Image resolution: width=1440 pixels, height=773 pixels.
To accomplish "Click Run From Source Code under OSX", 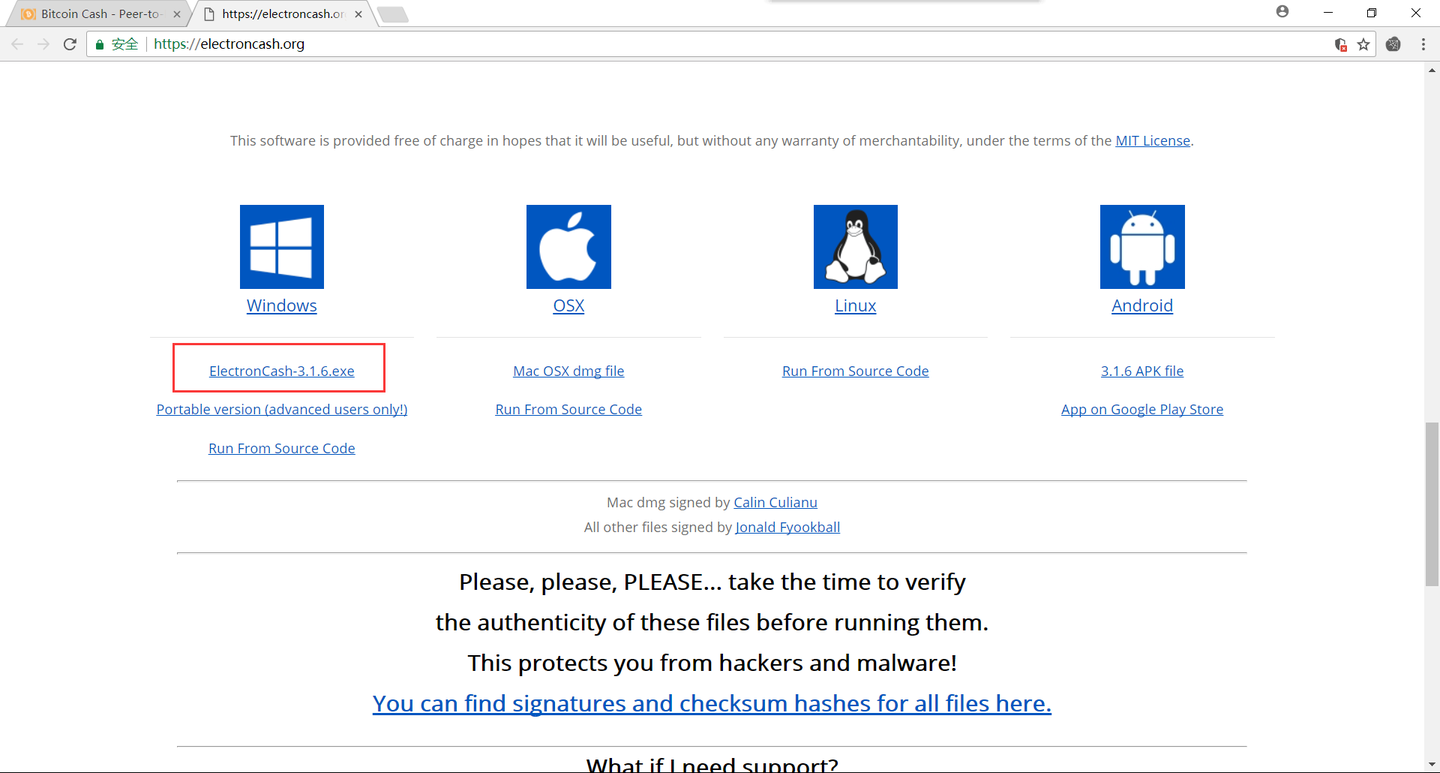I will 569,409.
